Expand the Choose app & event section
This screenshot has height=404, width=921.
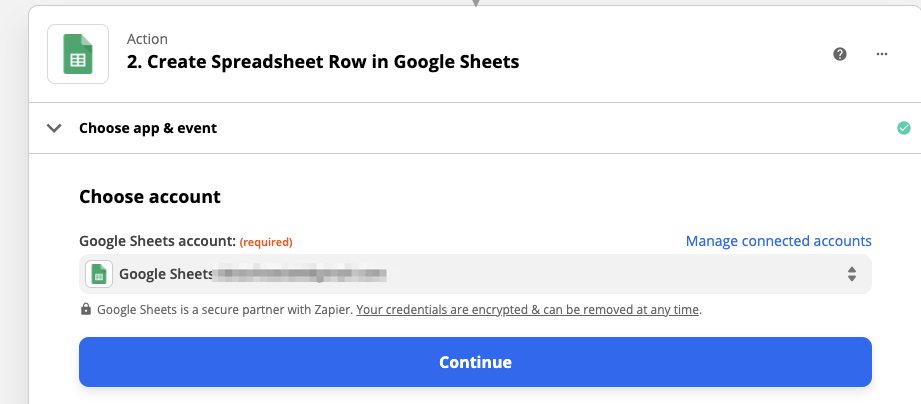148,128
